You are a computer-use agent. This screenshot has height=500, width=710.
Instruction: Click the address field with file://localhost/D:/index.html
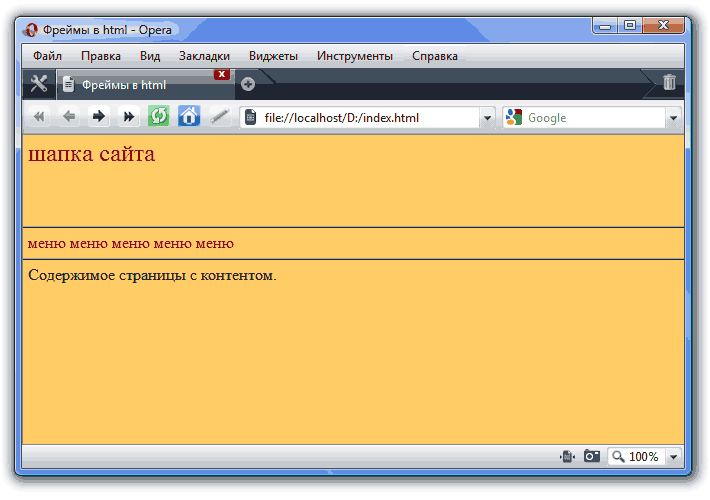(x=365, y=118)
